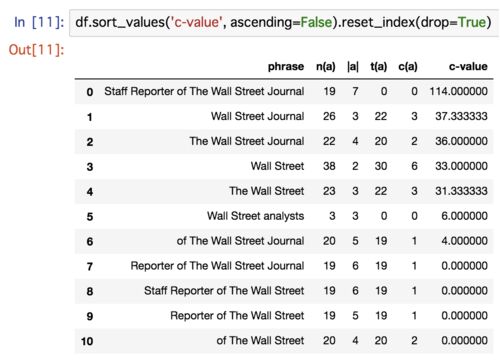Click the c-value column header
The width and height of the screenshot is (500, 360).
[468, 66]
